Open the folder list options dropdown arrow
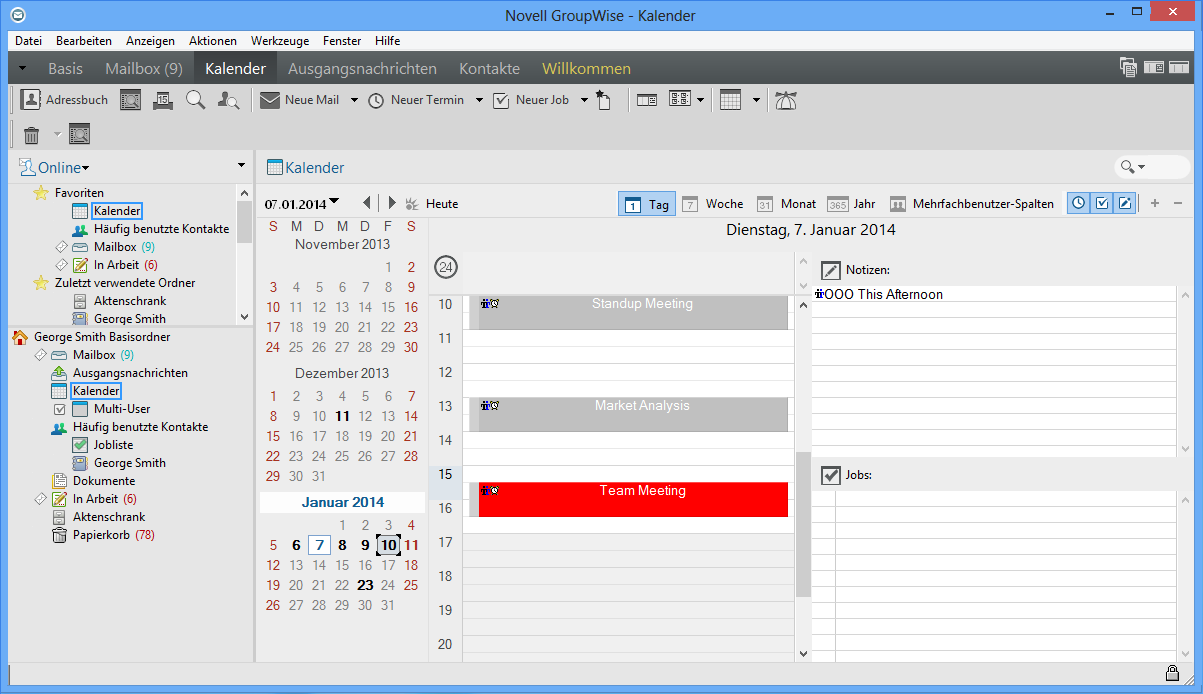1203x694 pixels. click(241, 165)
